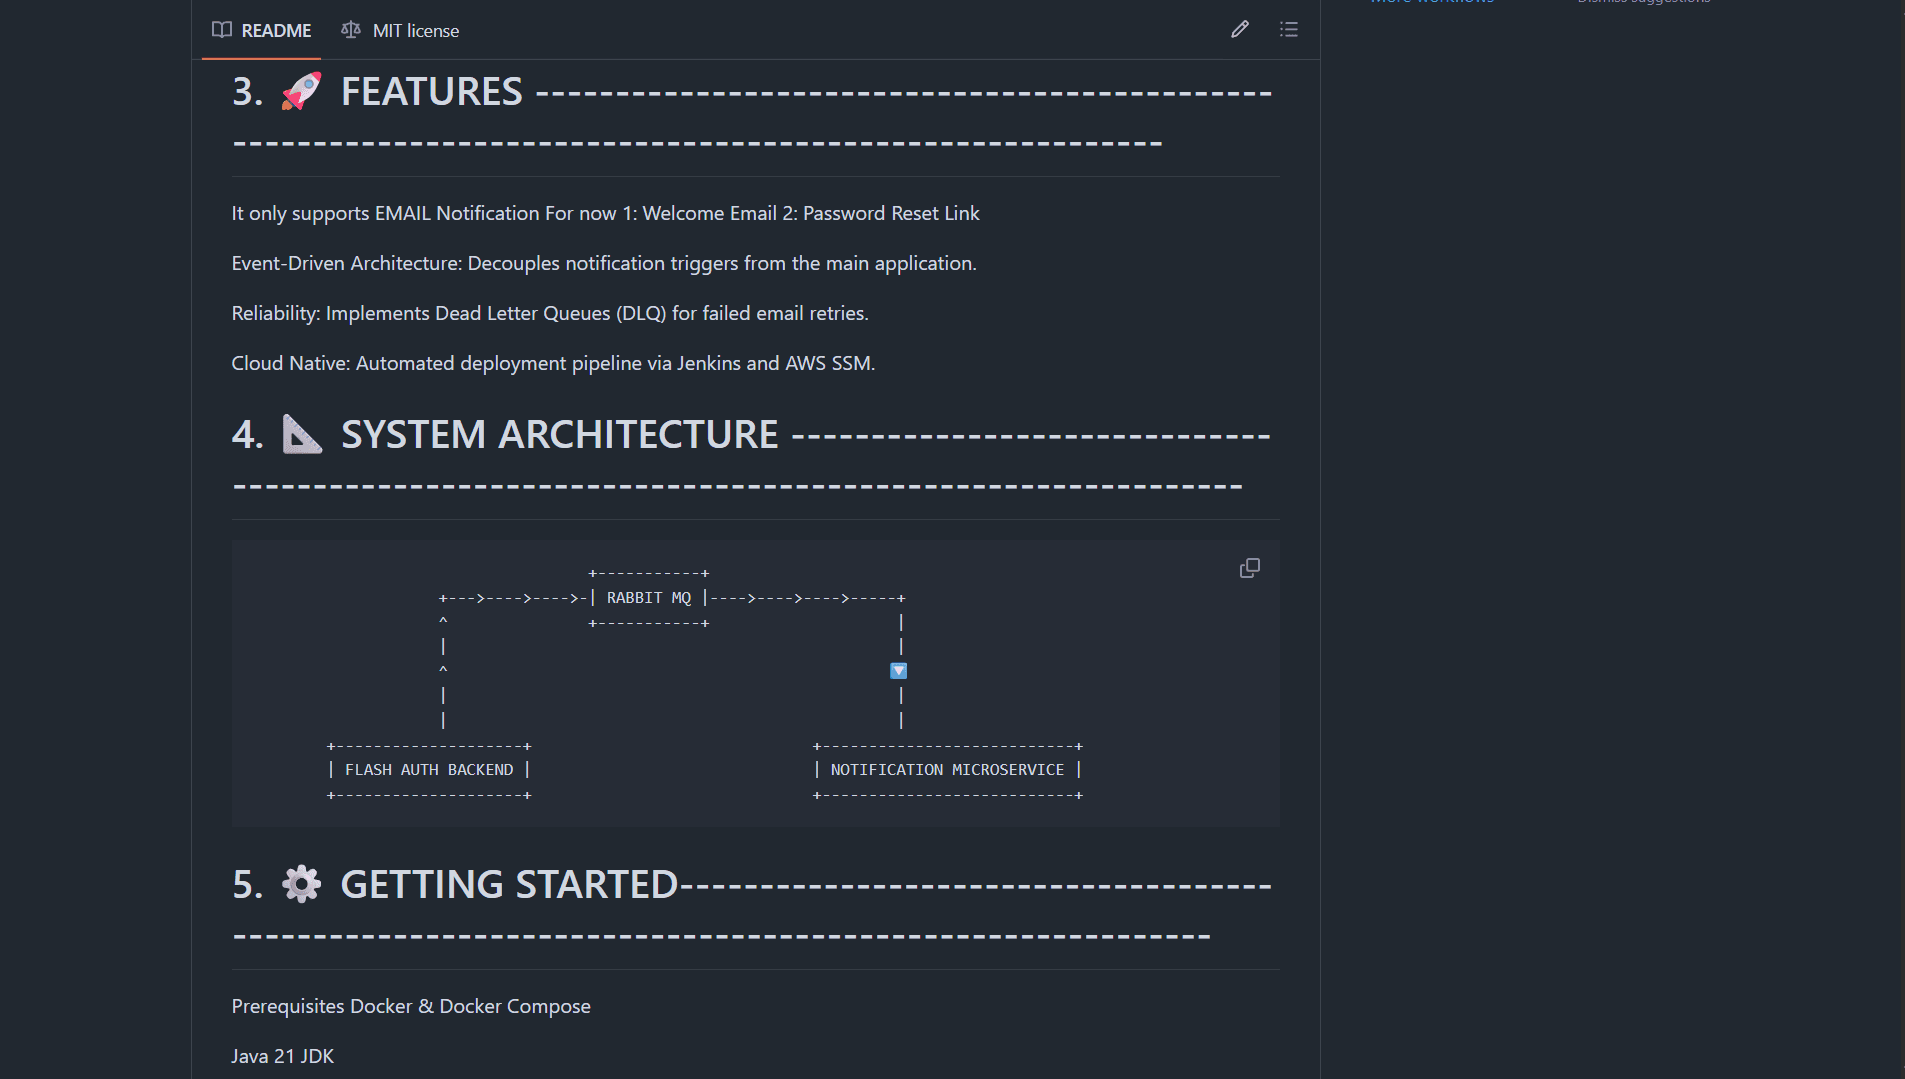This screenshot has height=1079, width=1905.
Task: Toggle the table of contents panel
Action: pos(1289,30)
